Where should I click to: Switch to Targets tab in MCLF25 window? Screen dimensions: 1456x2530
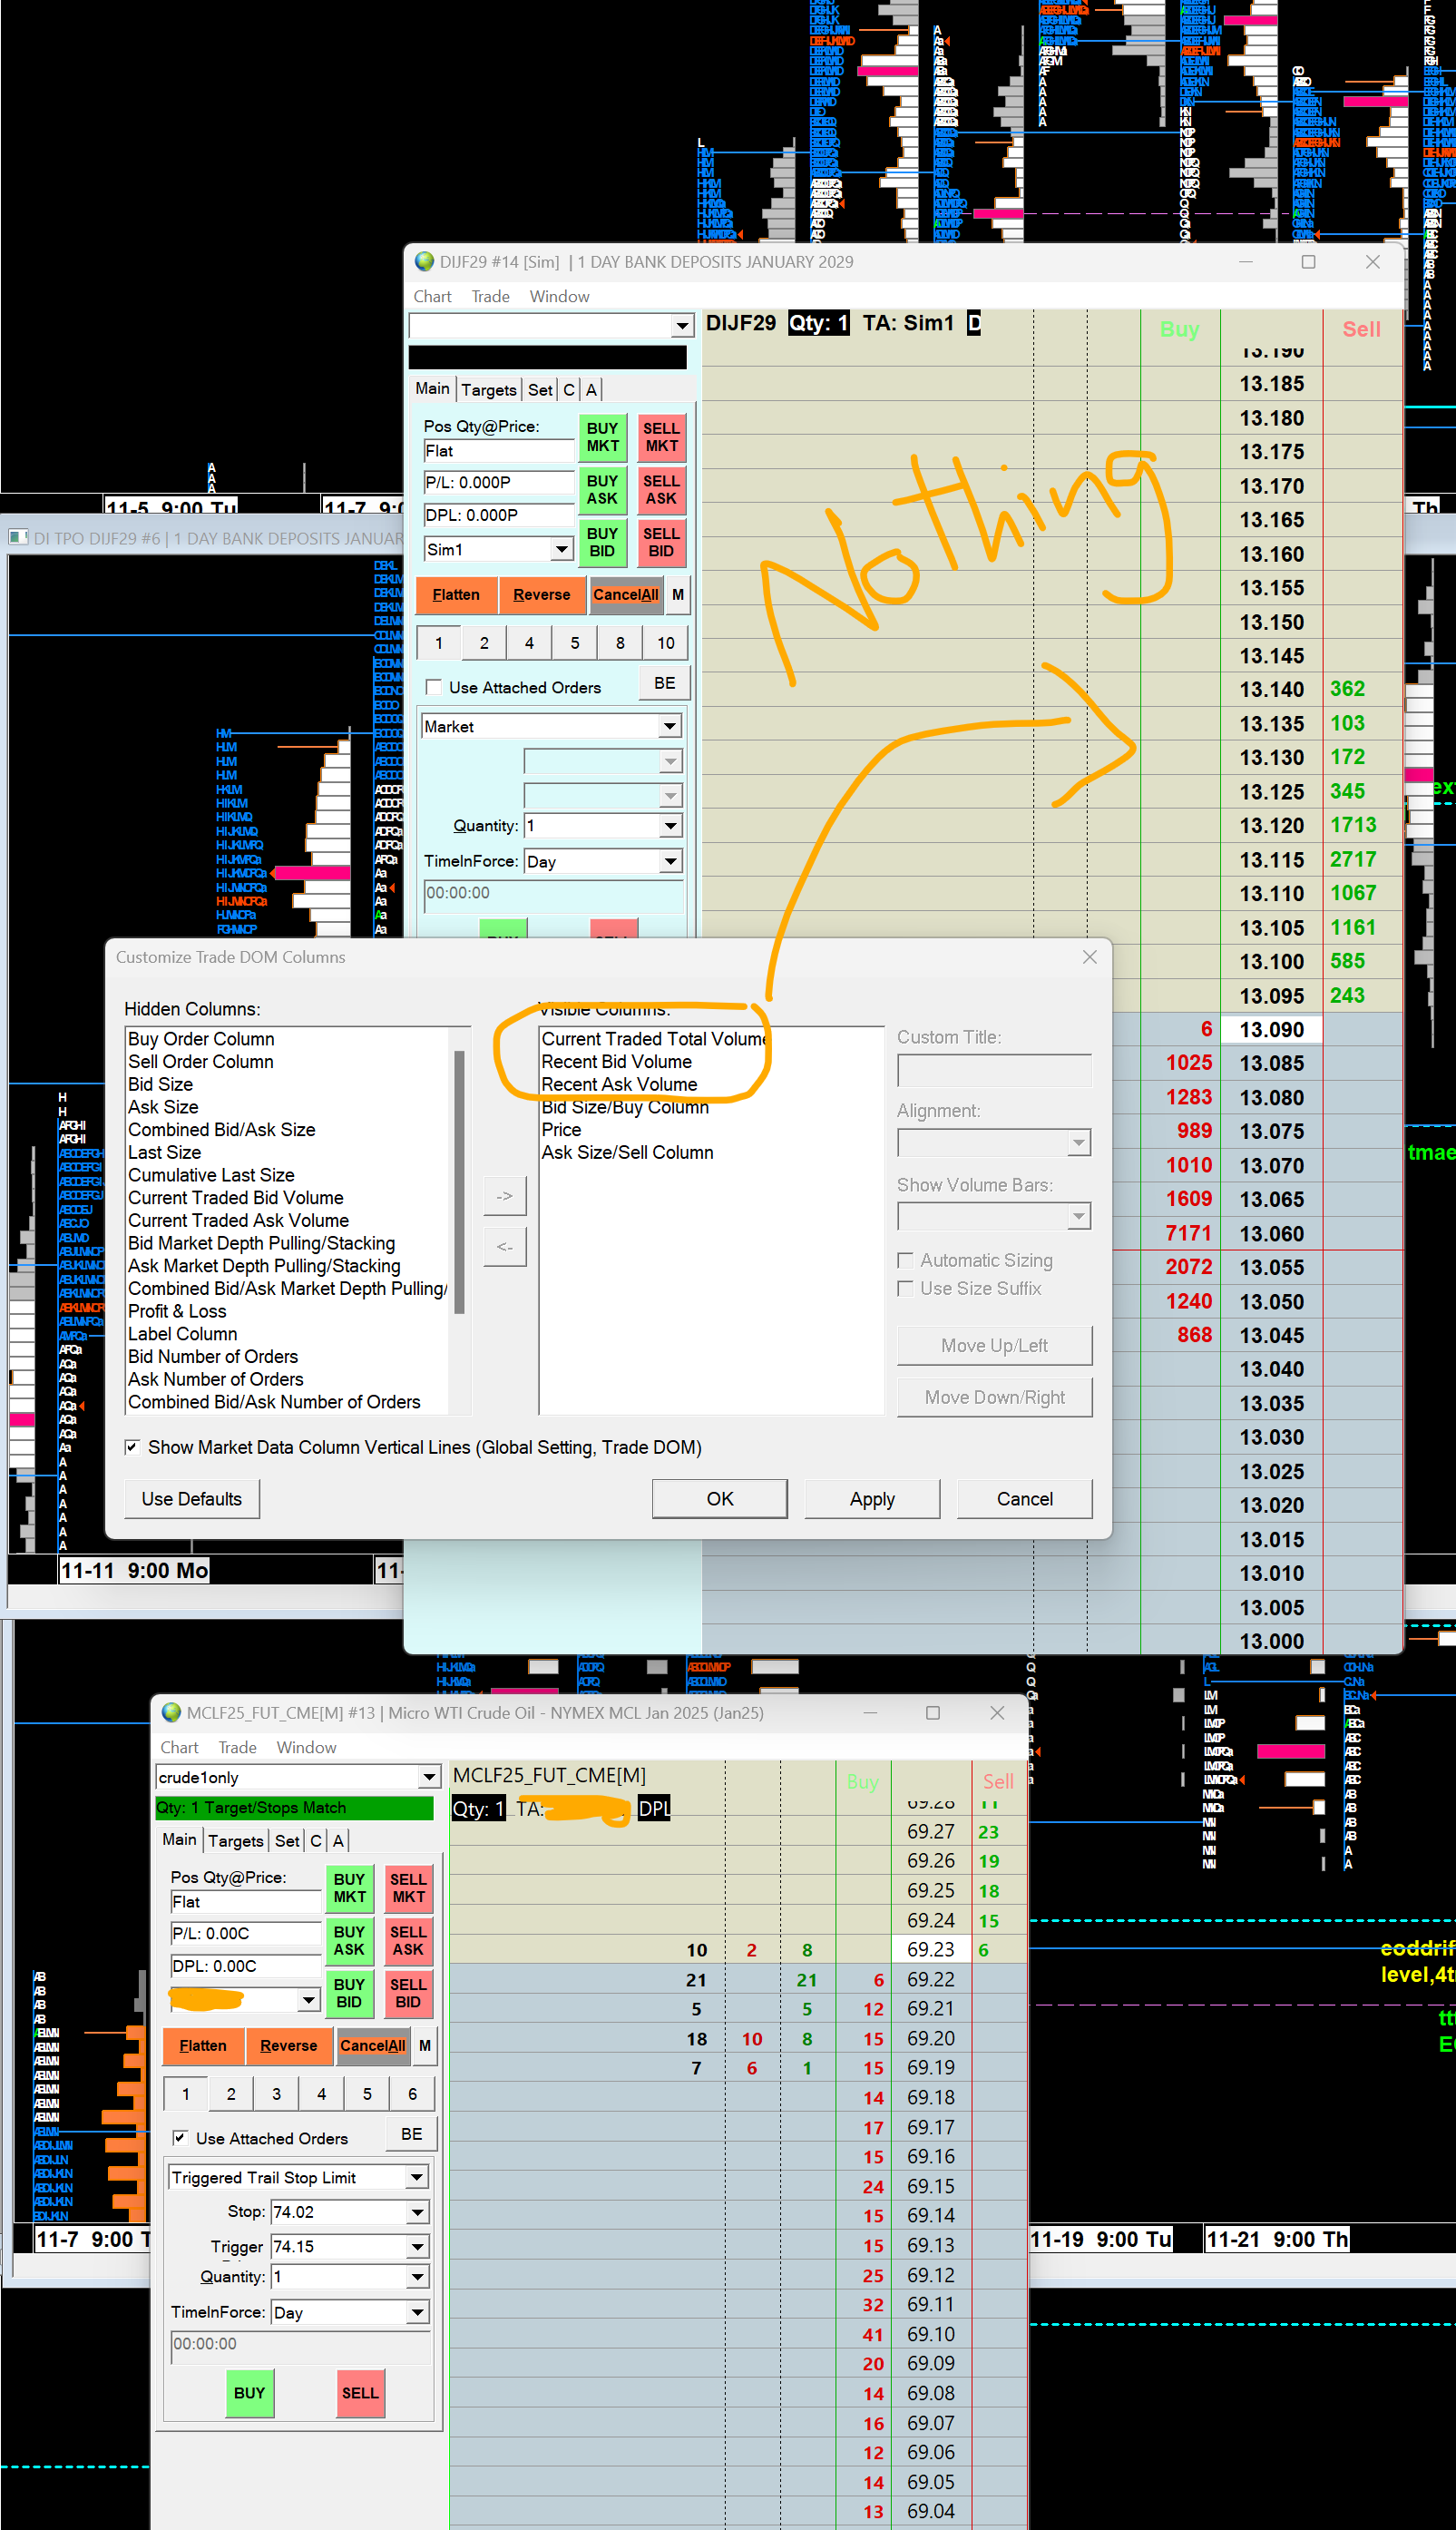[236, 1841]
